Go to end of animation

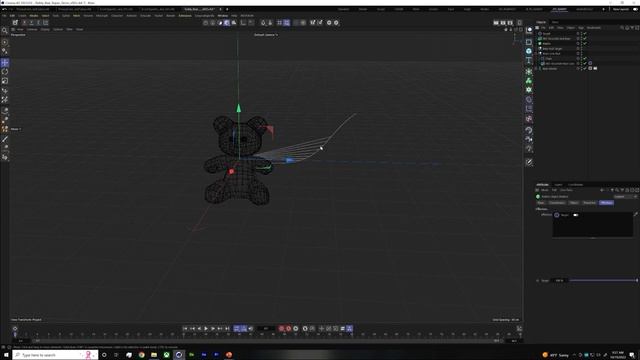[227, 329]
